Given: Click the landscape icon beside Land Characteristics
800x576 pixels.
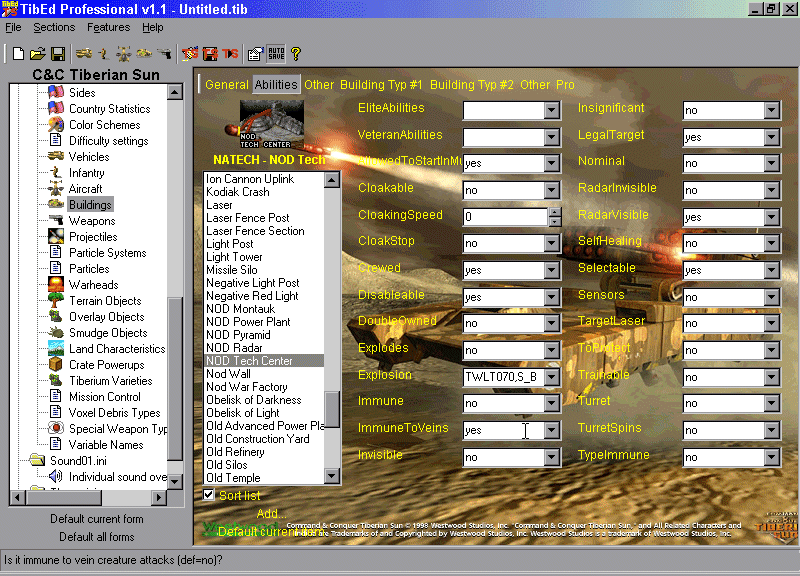Looking at the screenshot, I should tap(56, 348).
